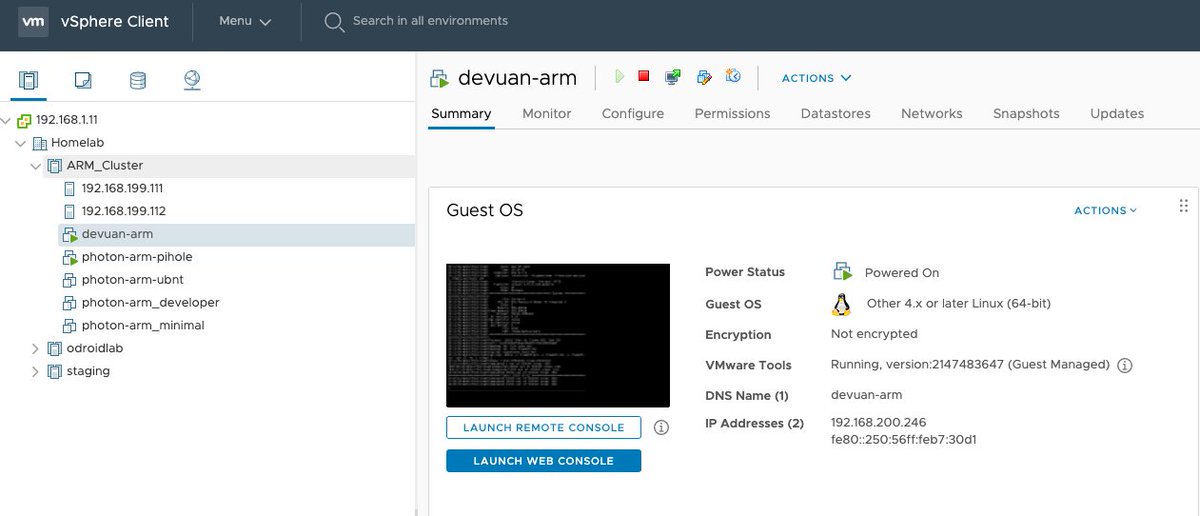Collapse the Homelab datacenter
The height and width of the screenshot is (516, 1200).
click(21, 143)
